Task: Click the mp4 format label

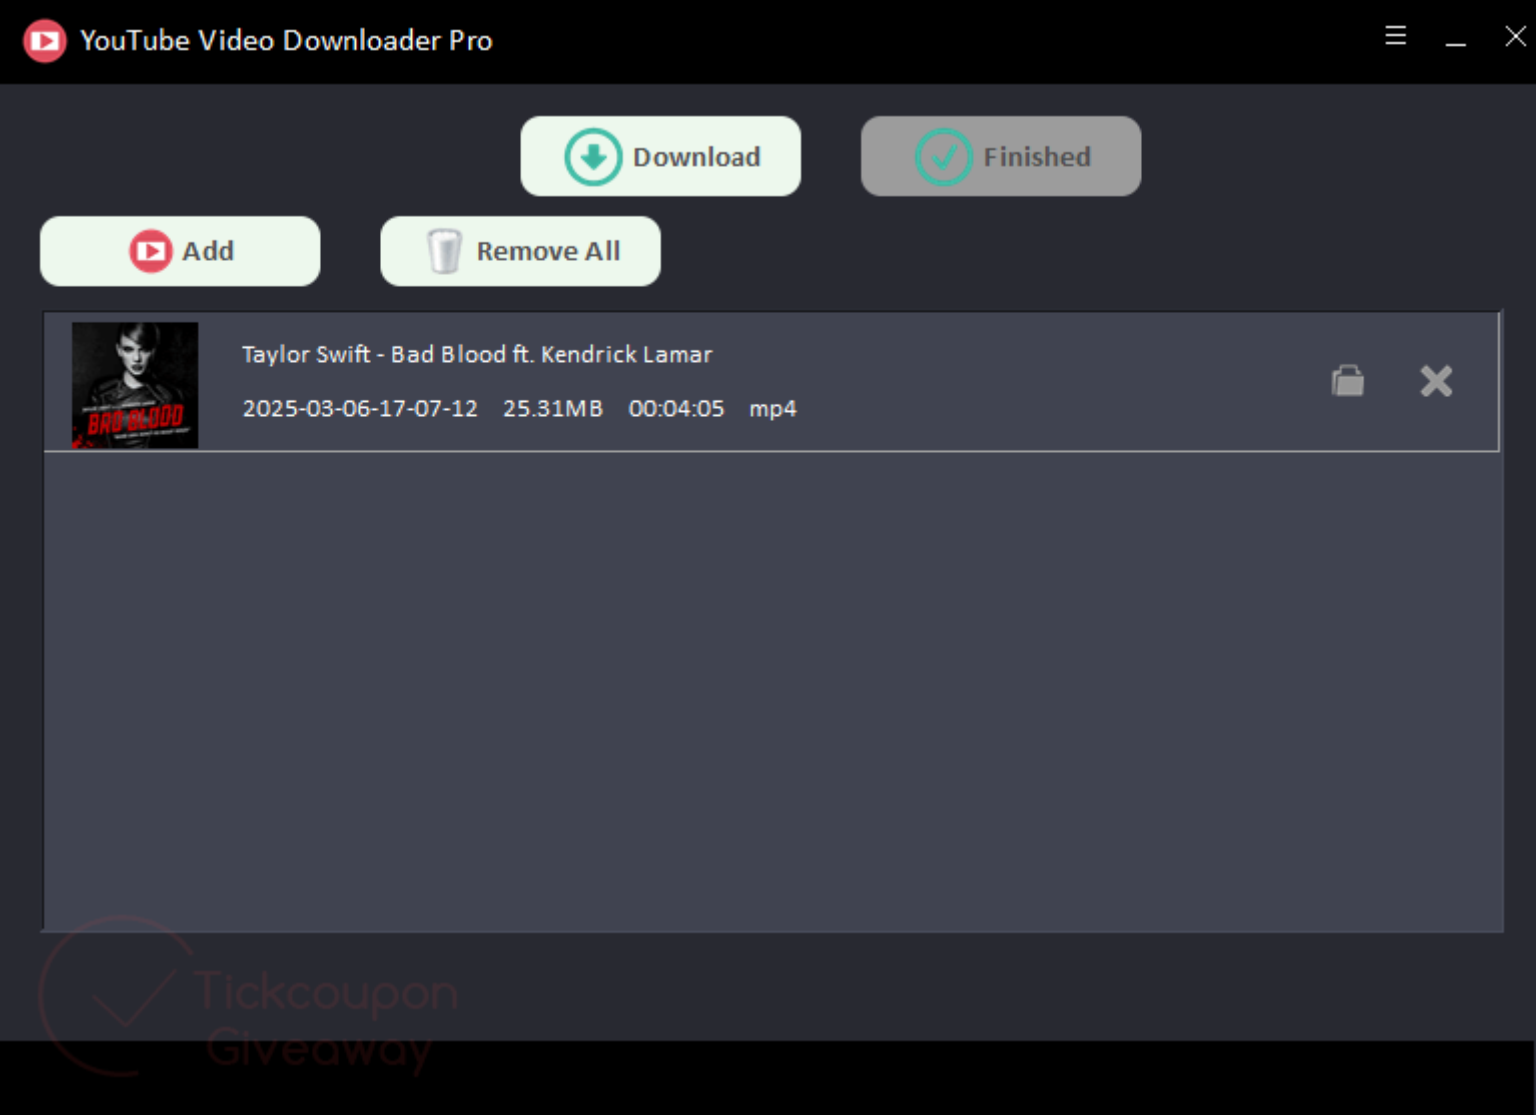Action: pos(772,408)
